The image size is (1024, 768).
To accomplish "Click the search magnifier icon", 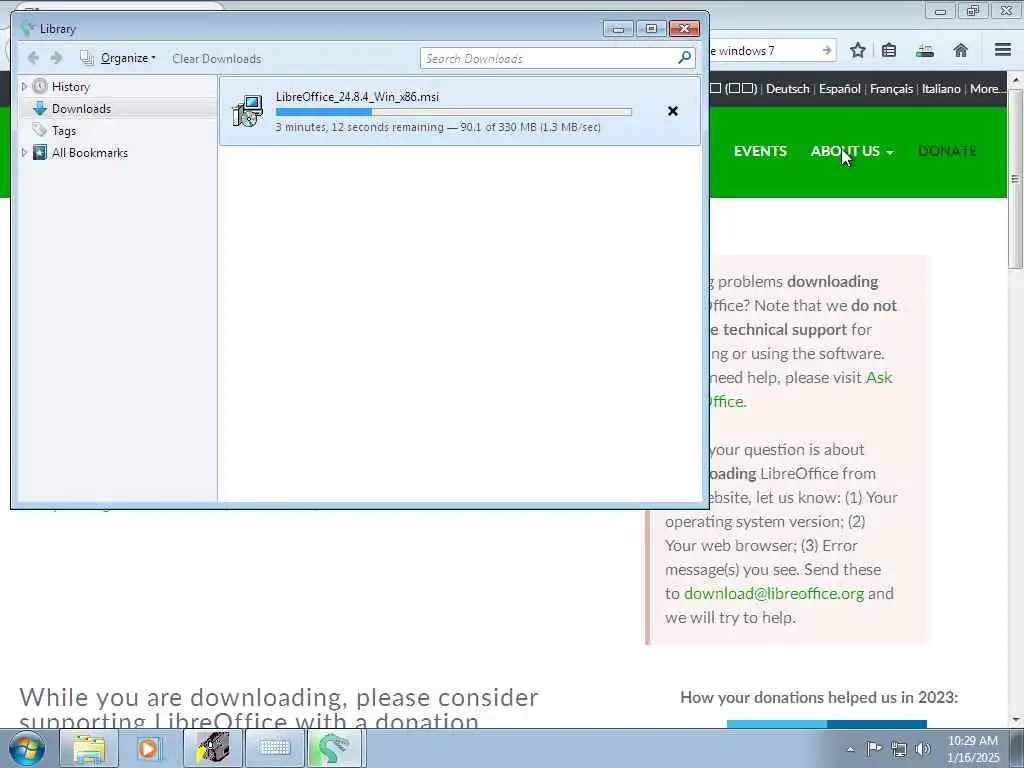I will click(x=684, y=57).
